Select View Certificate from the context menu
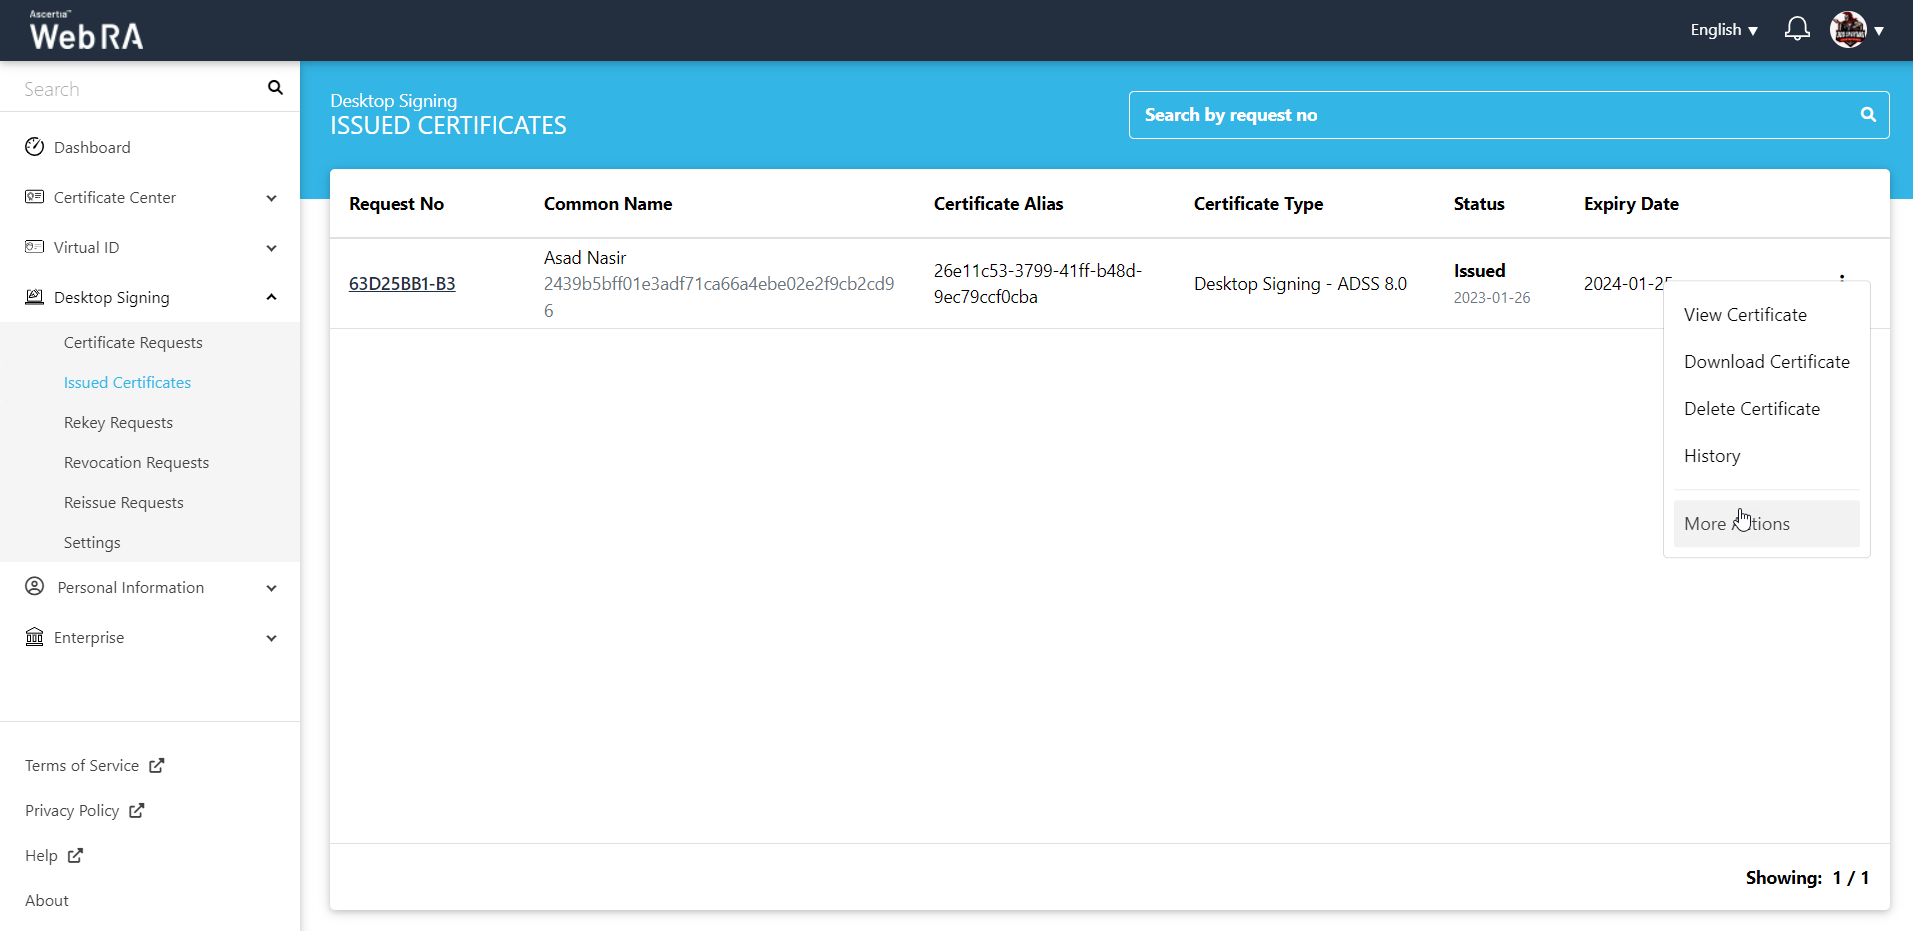1913x931 pixels. (x=1745, y=315)
